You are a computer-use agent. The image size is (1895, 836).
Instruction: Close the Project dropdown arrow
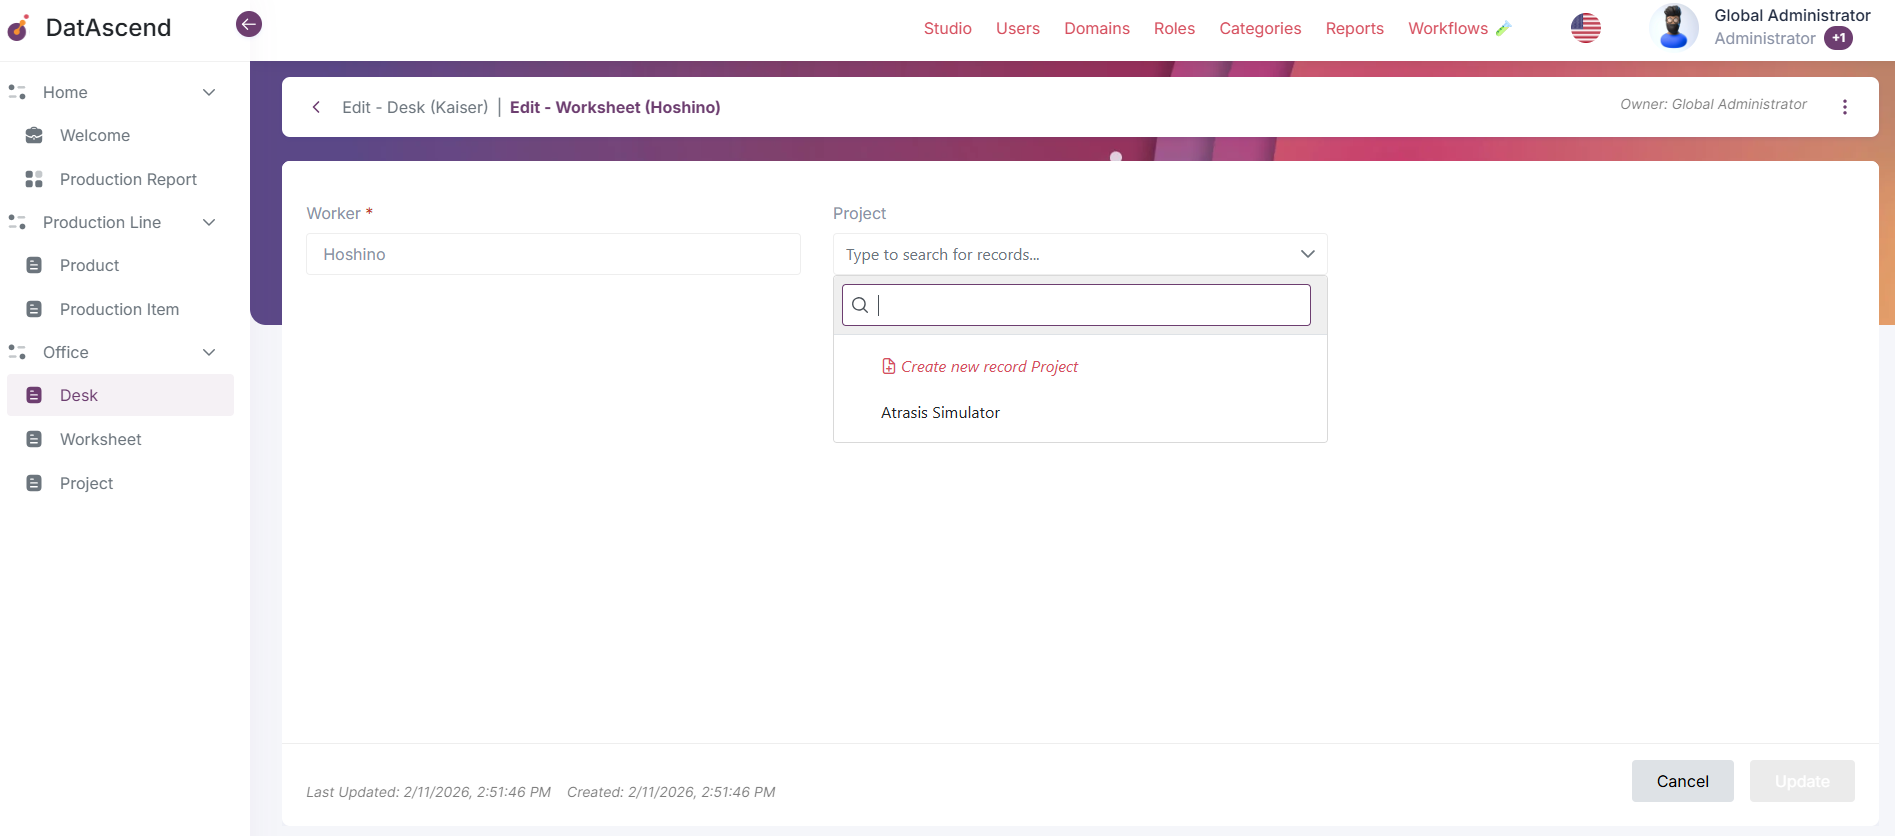tap(1307, 254)
